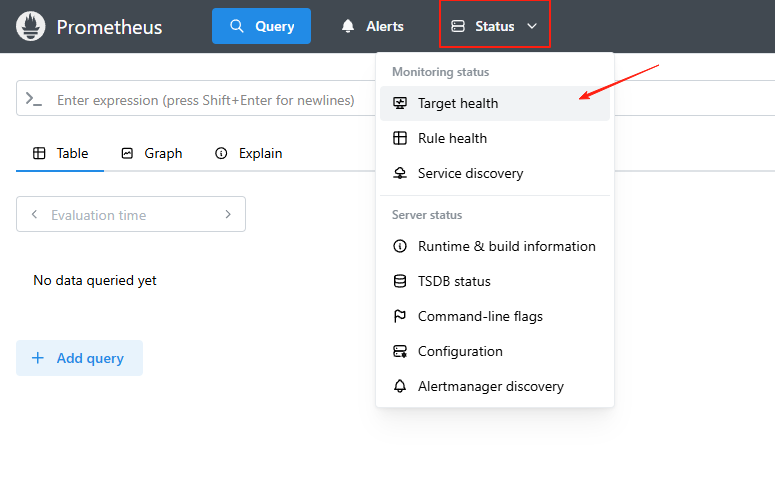Click the terminal prompt icon in expression box
The width and height of the screenshot is (775, 488).
34,99
